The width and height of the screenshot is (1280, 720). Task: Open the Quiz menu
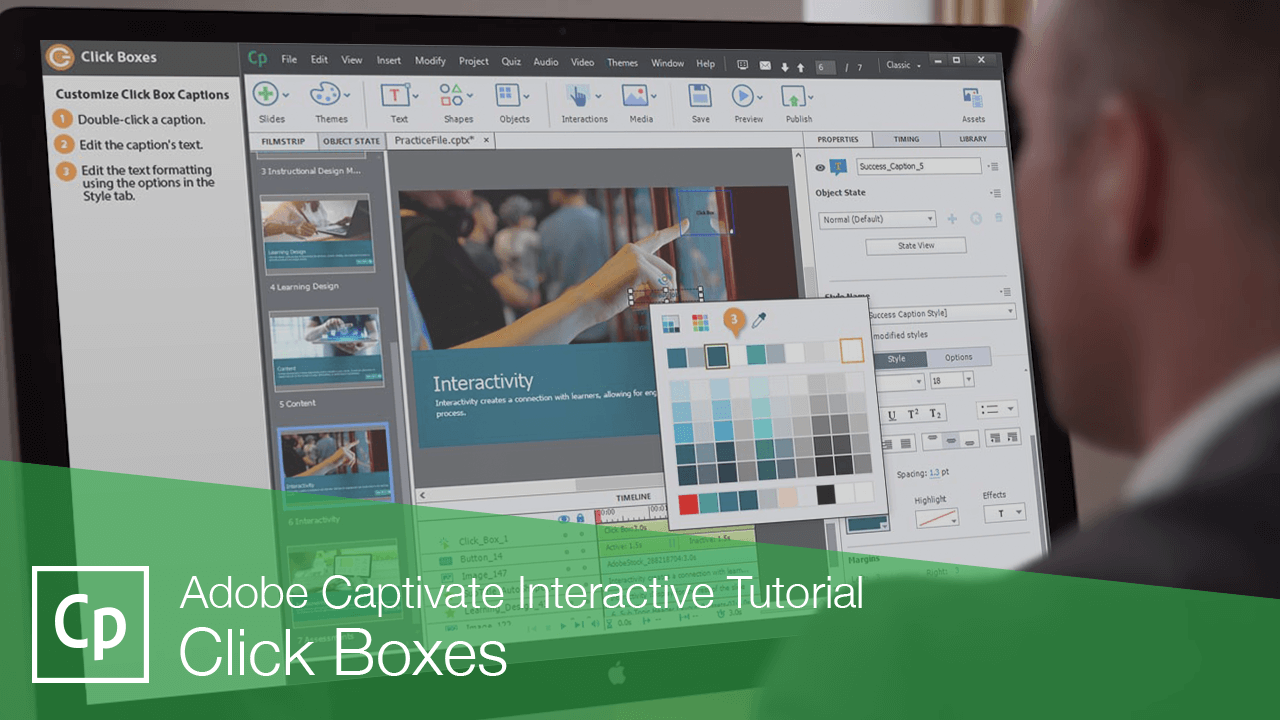(511, 61)
